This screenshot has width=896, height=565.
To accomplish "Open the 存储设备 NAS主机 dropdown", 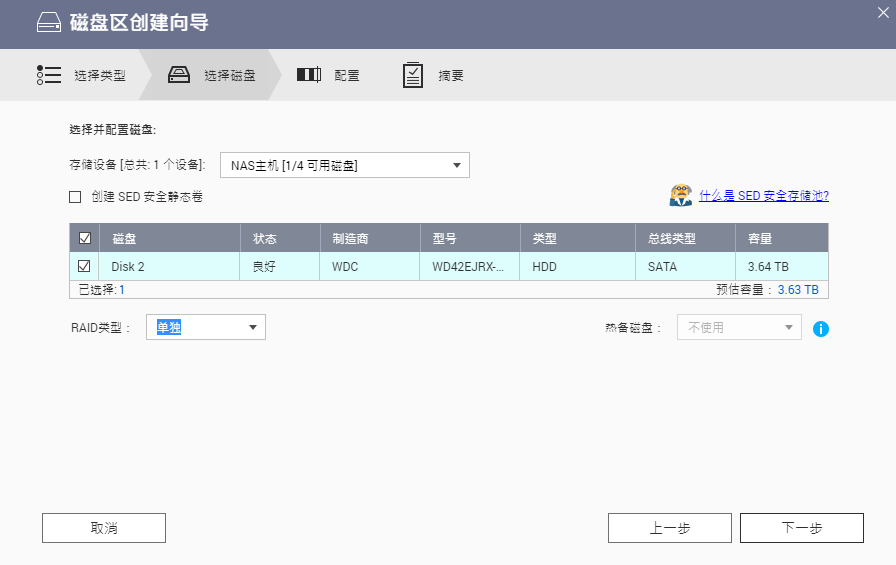I will 344,165.
